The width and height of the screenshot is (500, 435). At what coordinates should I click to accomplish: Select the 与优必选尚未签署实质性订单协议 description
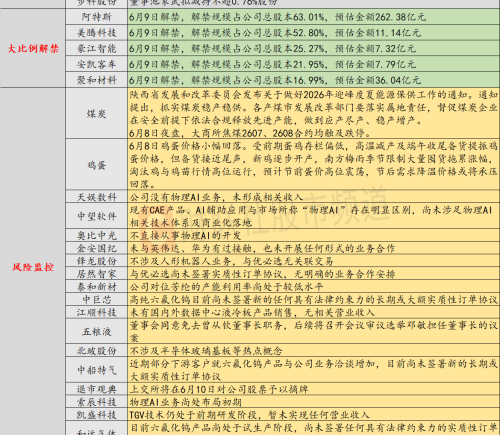click(313, 274)
